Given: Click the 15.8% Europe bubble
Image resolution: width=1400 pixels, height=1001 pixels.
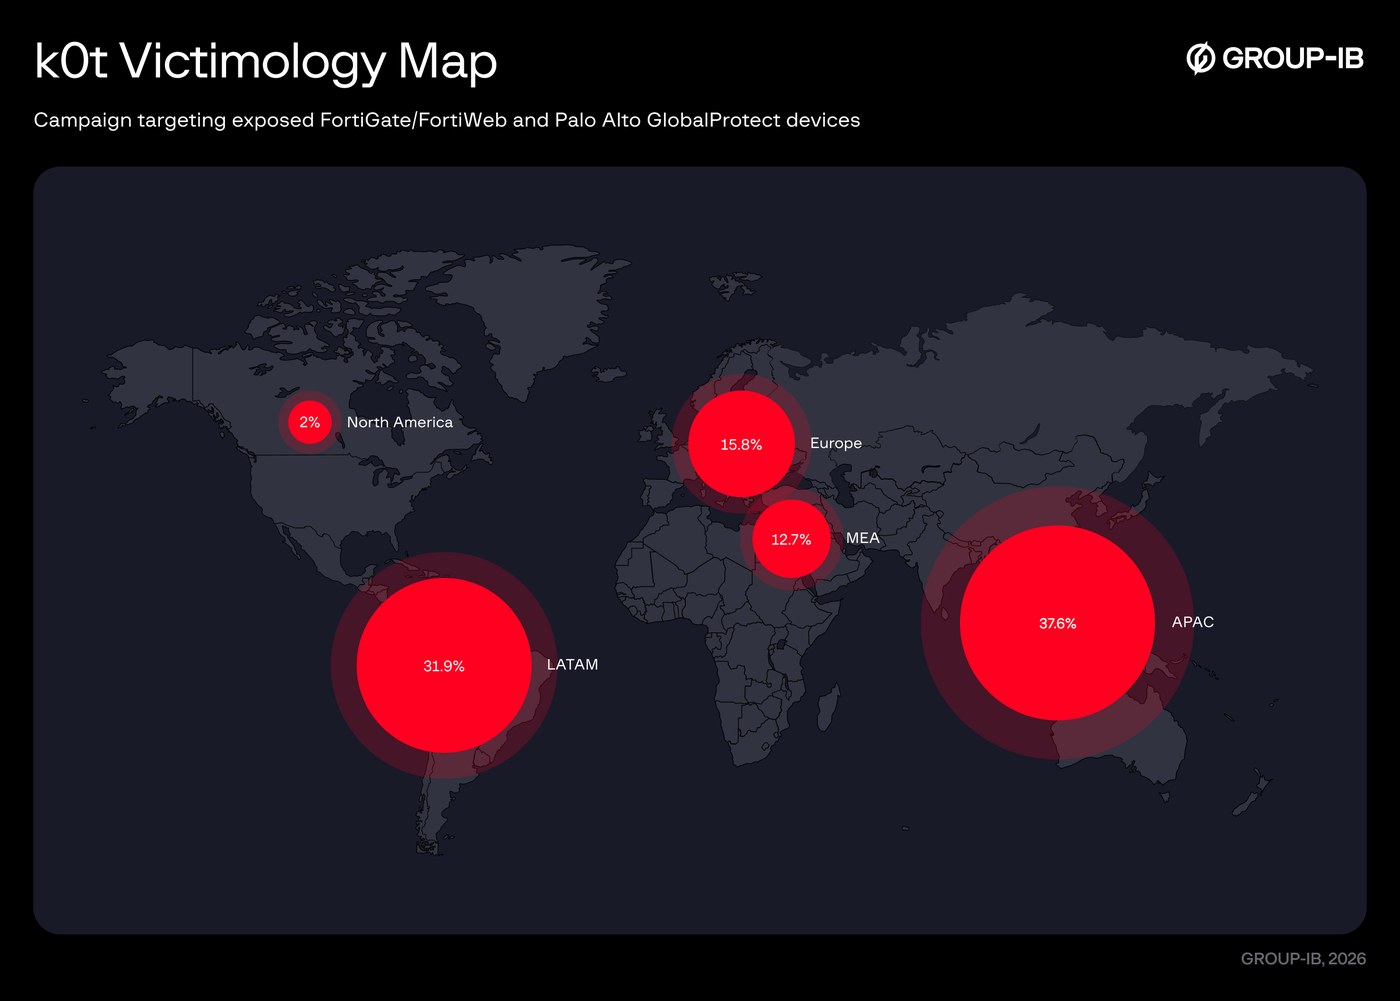Looking at the screenshot, I should (741, 444).
